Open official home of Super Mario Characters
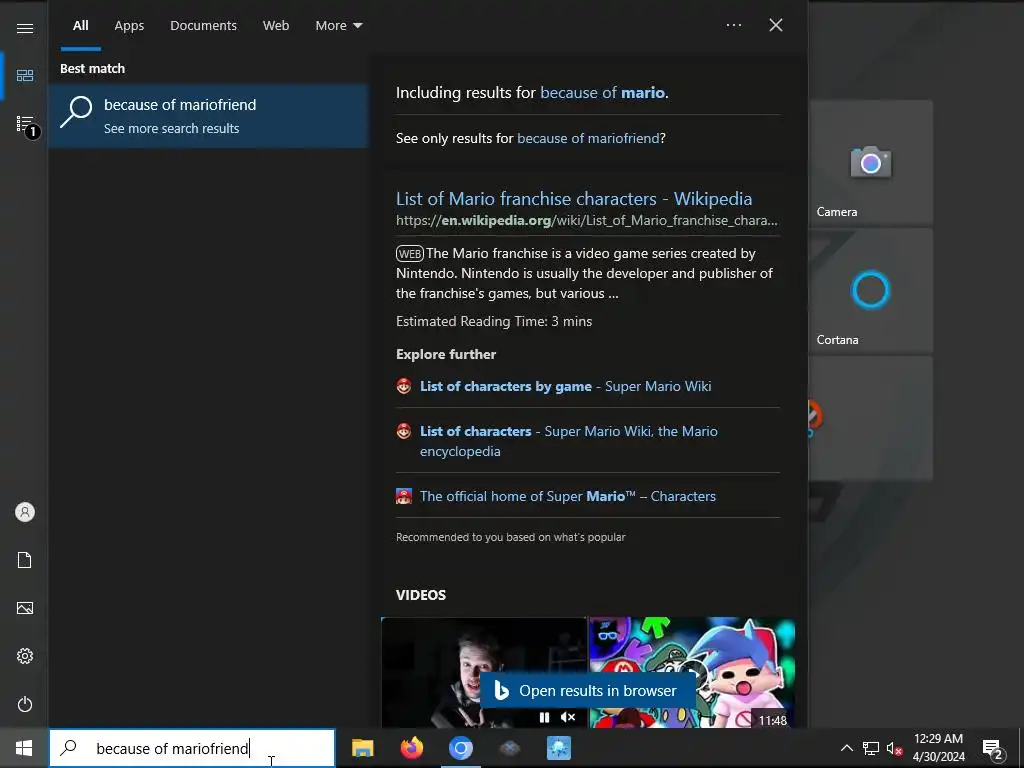The image size is (1024, 768). pyautogui.click(x=568, y=496)
